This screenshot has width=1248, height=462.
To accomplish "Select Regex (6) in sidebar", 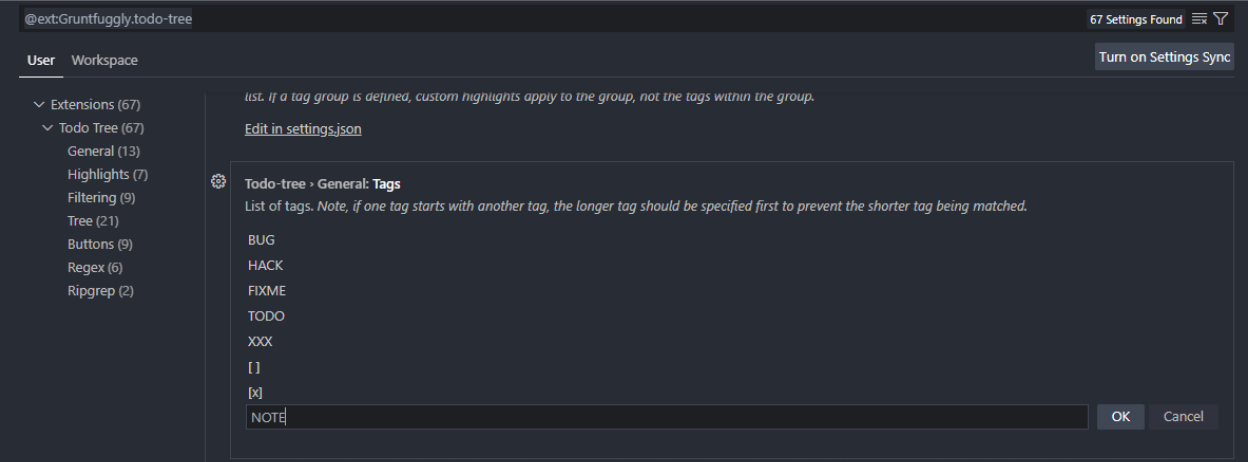I will (95, 268).
